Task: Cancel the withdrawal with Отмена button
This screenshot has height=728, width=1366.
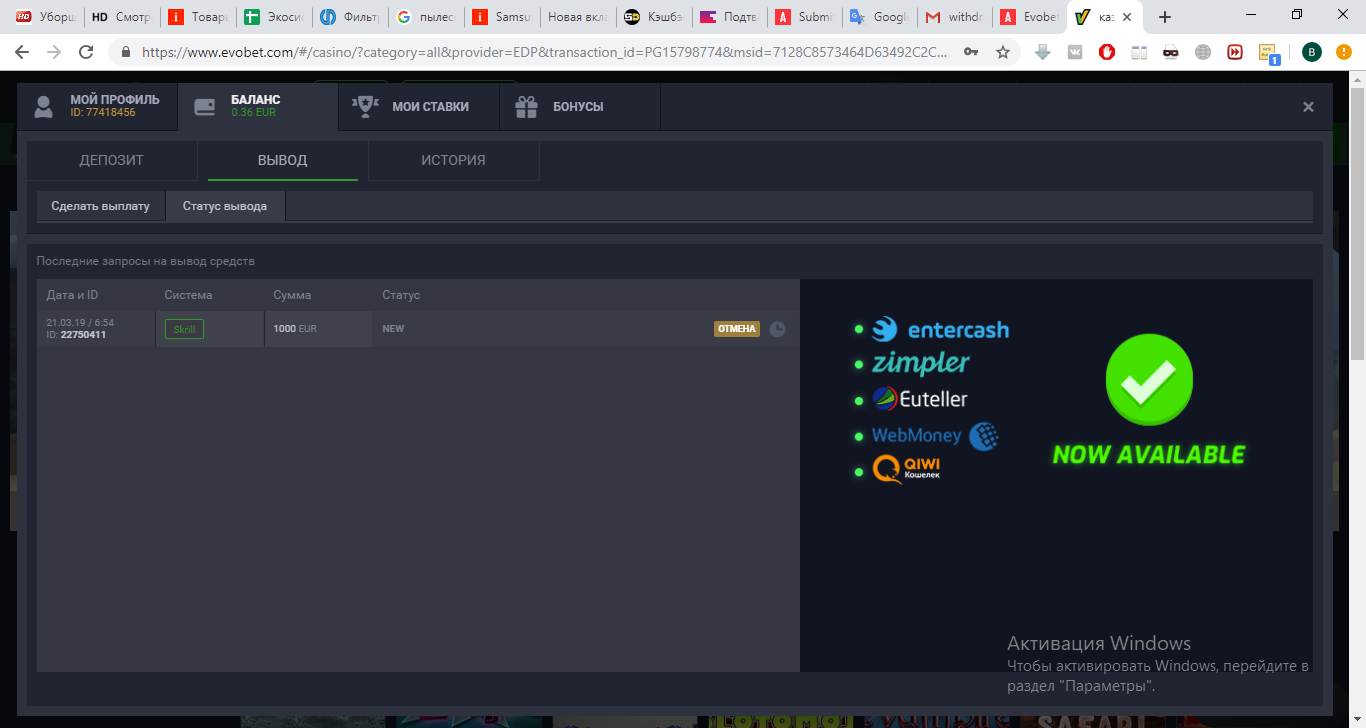Action: (737, 329)
